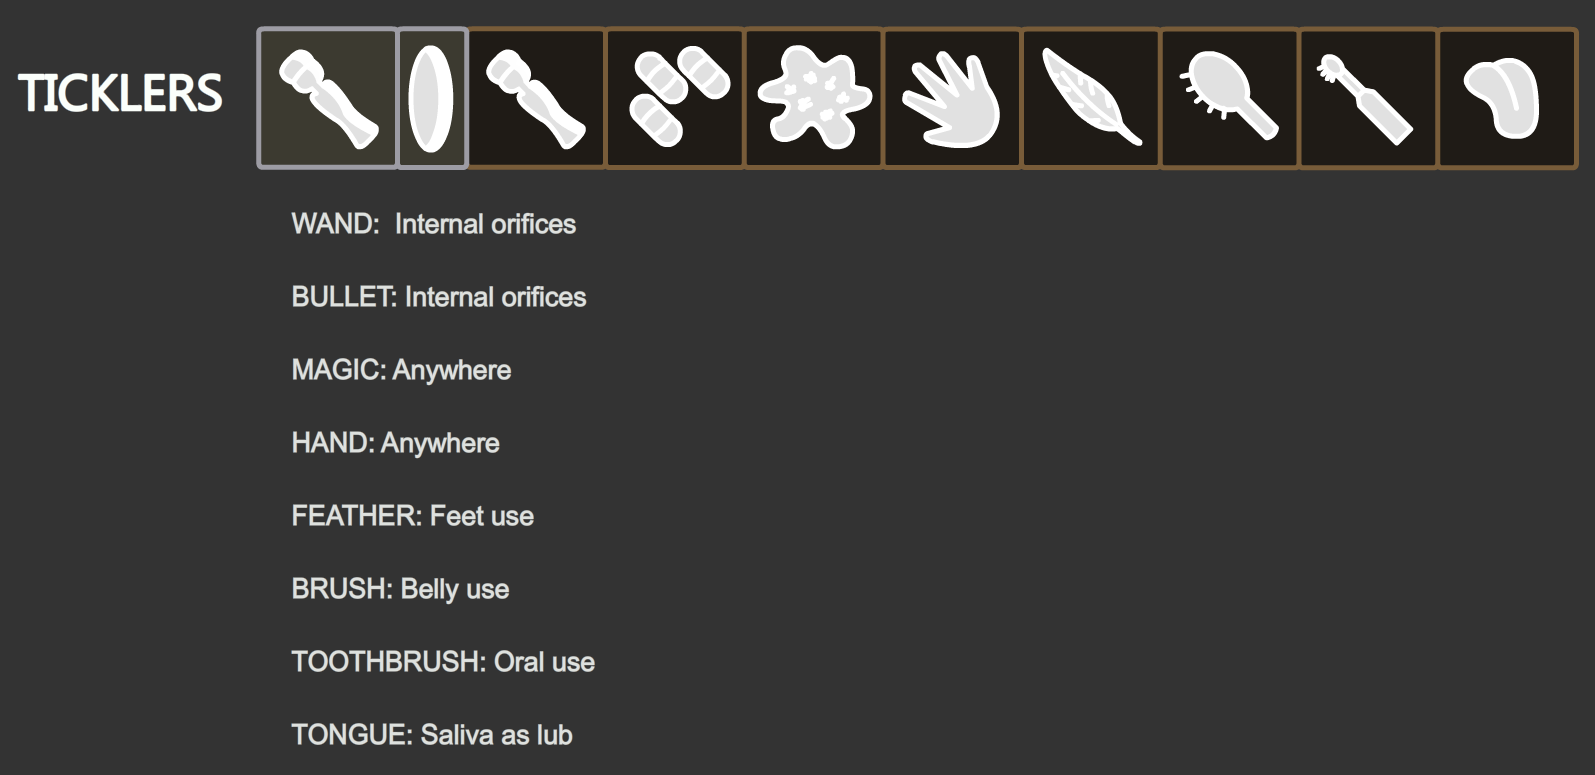Click the HAND: Anywhere text line
The width and height of the screenshot is (1595, 775).
pos(395,443)
